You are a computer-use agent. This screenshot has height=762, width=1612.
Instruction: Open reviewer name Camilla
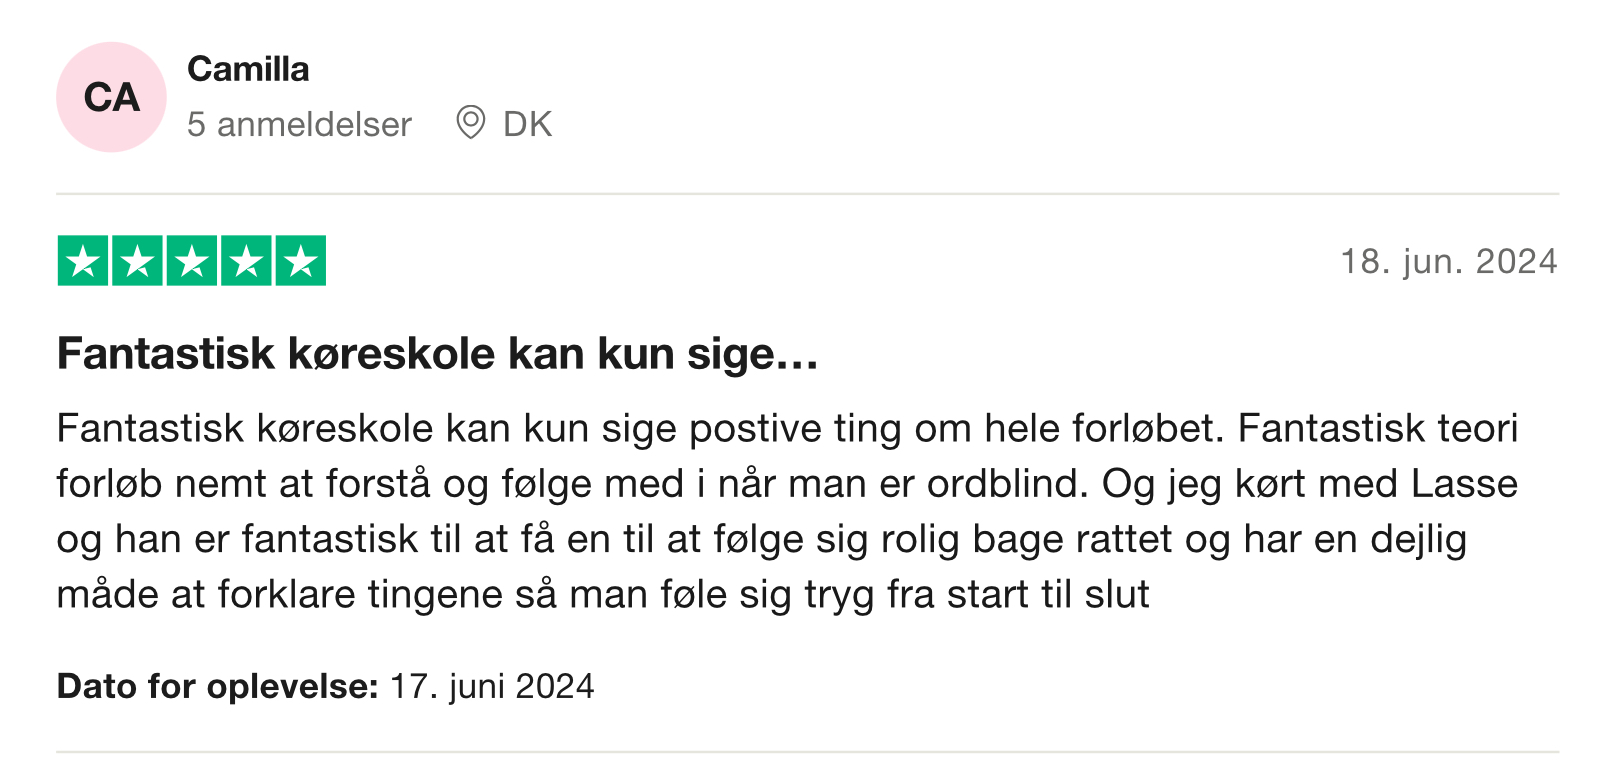(248, 69)
